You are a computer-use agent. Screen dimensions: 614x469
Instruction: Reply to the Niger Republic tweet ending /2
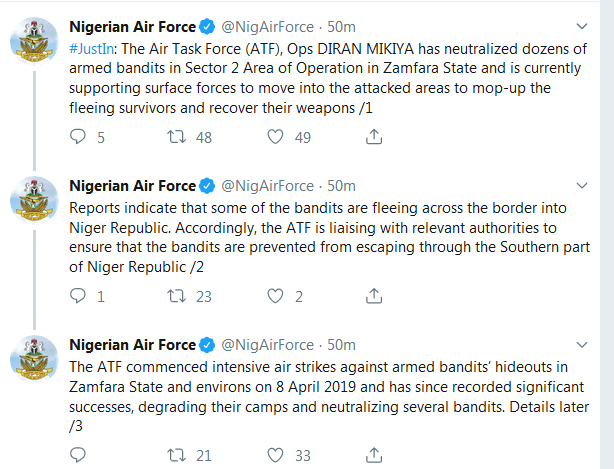78,296
